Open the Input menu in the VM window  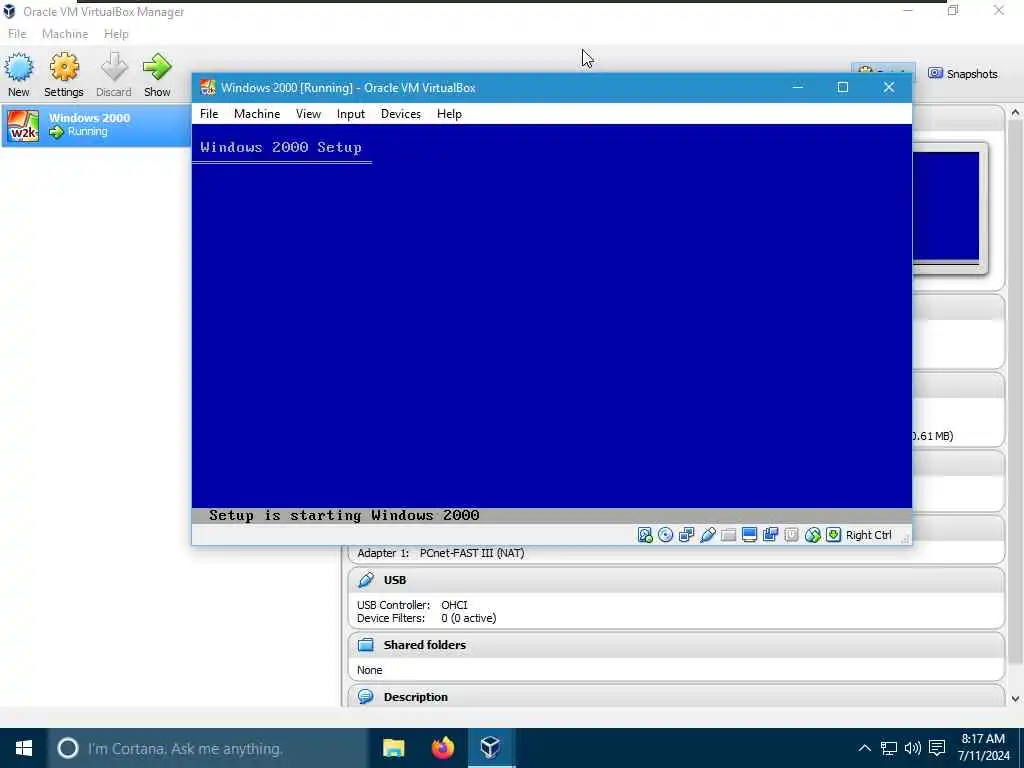(351, 114)
